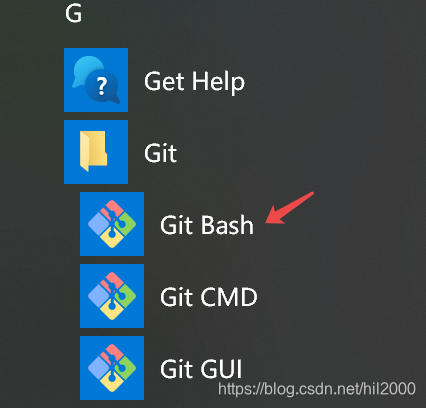Click the word Bash in Git Bash

(x=227, y=225)
